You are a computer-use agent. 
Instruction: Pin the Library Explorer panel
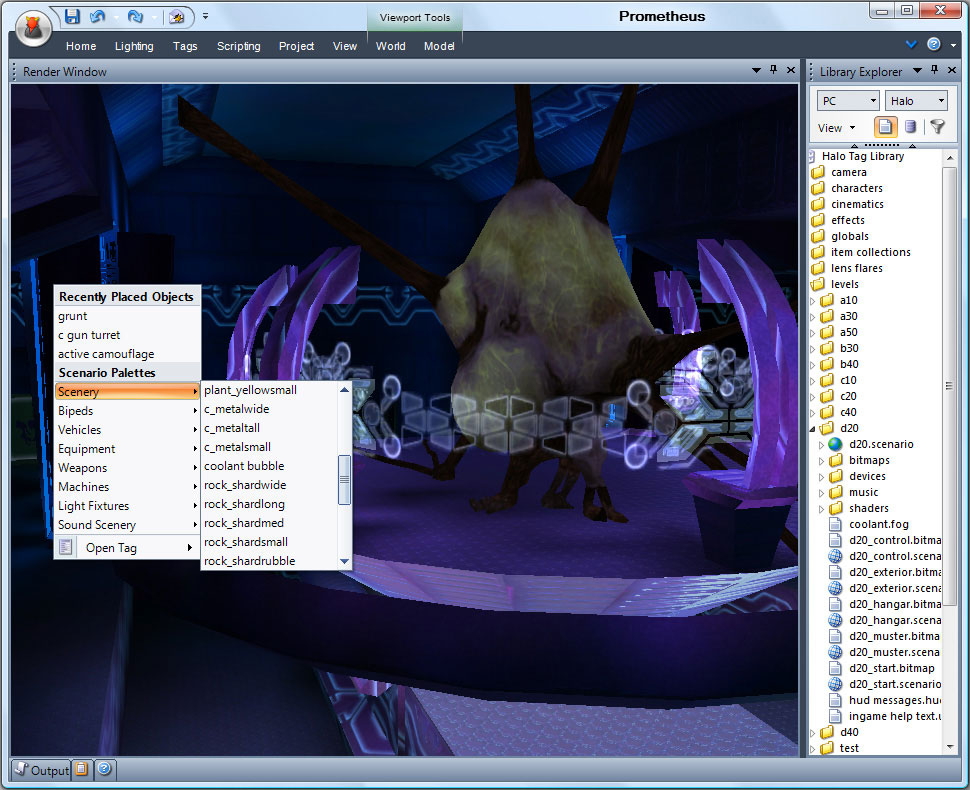[934, 70]
